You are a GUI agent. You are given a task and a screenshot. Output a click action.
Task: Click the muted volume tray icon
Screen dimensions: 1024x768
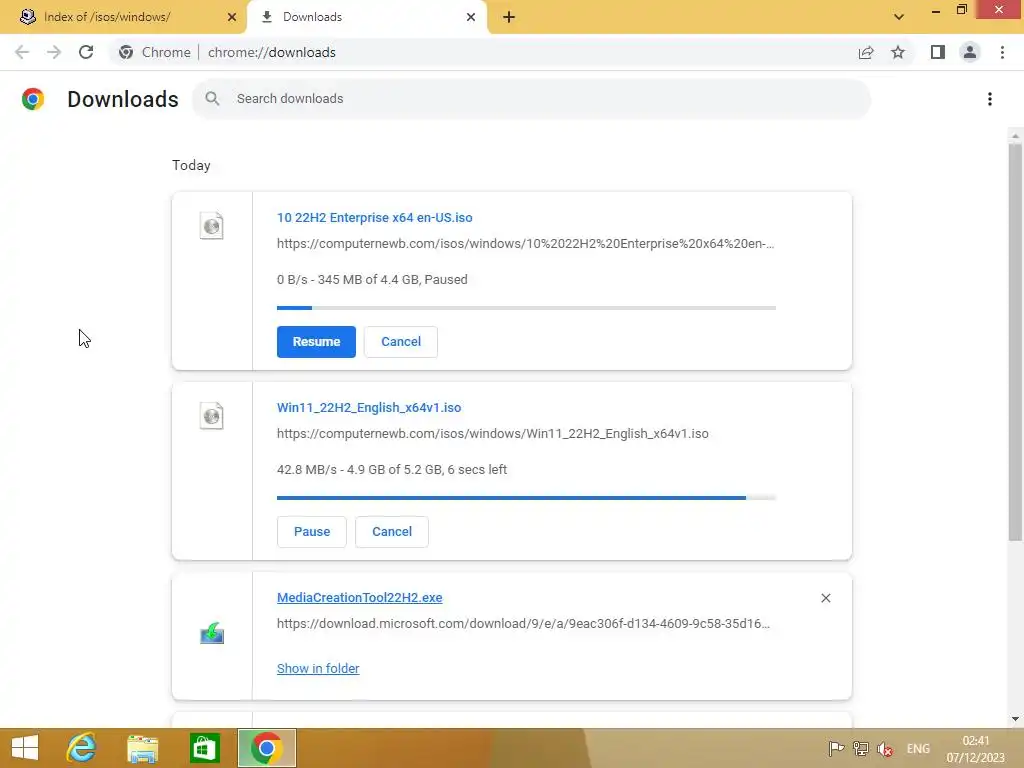885,749
